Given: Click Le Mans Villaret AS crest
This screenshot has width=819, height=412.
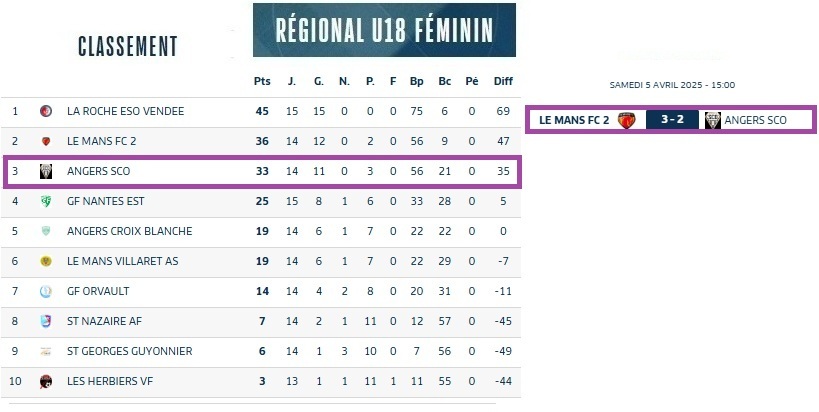Looking at the screenshot, I should coord(45,261).
